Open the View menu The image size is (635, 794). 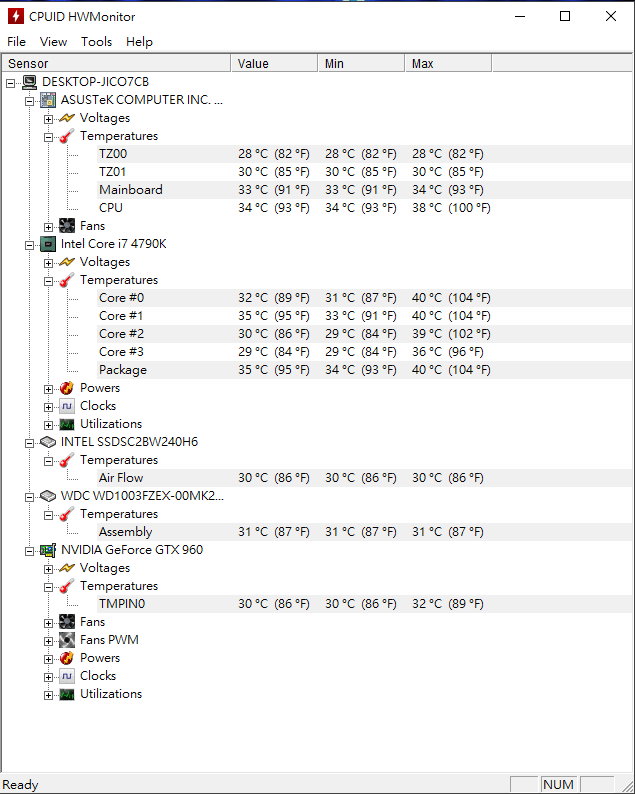[x=53, y=42]
